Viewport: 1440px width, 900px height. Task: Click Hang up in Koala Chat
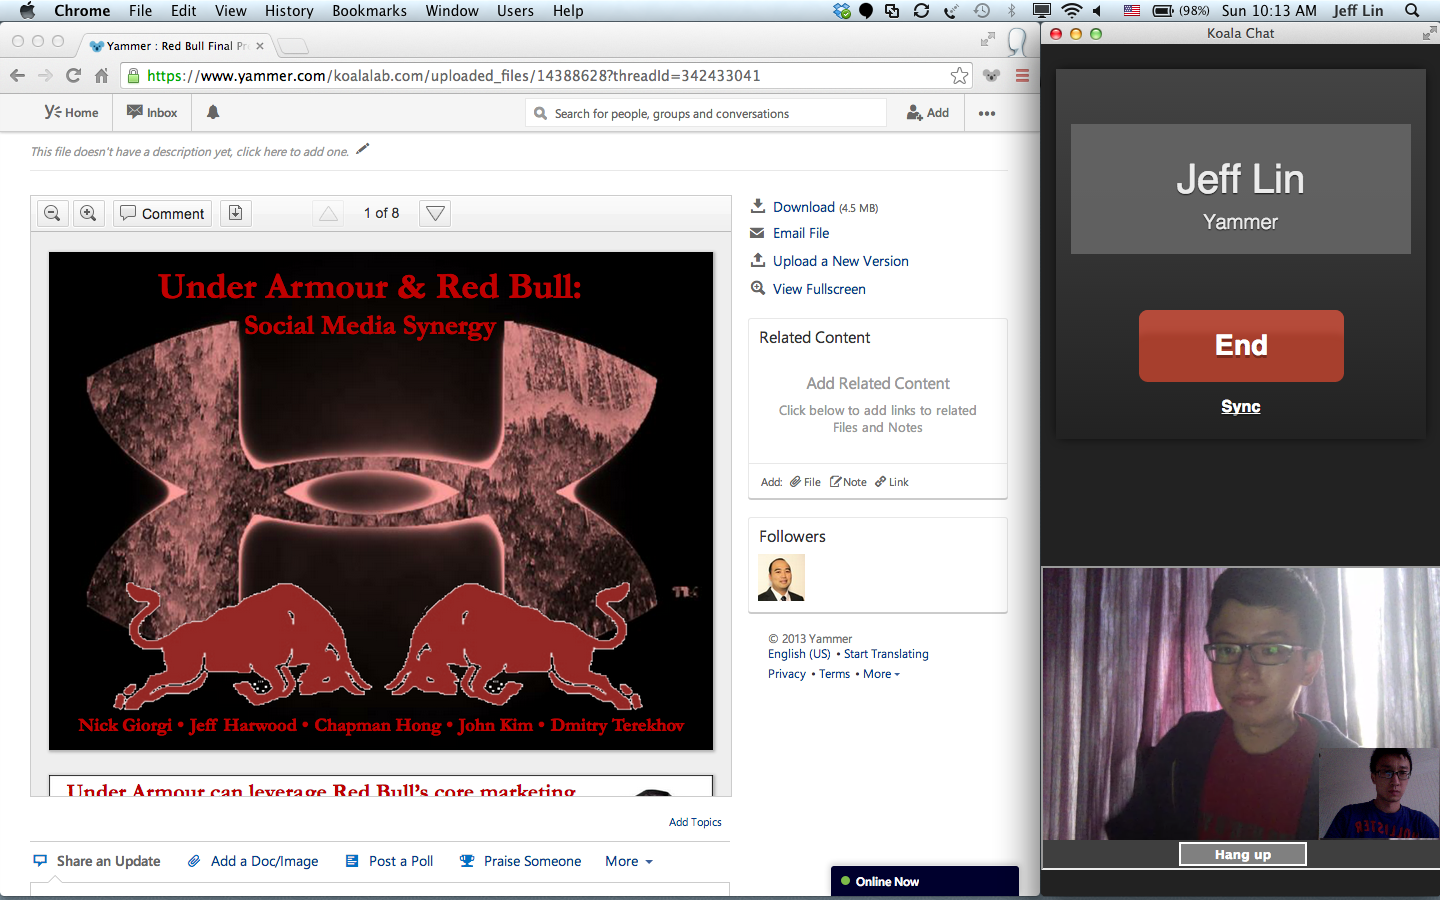click(1243, 854)
